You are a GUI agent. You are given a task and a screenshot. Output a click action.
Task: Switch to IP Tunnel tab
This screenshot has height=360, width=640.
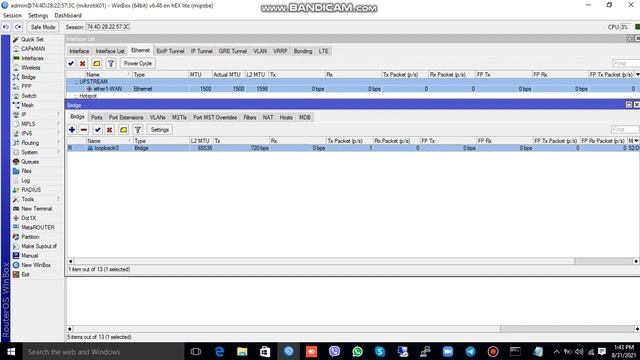point(202,51)
